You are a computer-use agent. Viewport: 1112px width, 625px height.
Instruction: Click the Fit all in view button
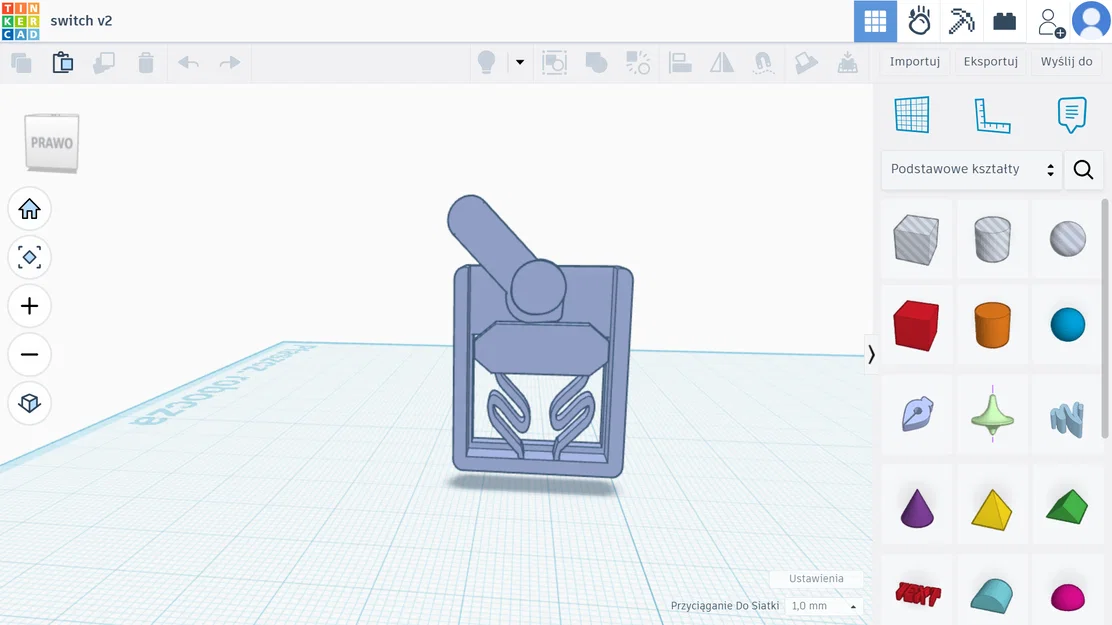pyautogui.click(x=29, y=258)
